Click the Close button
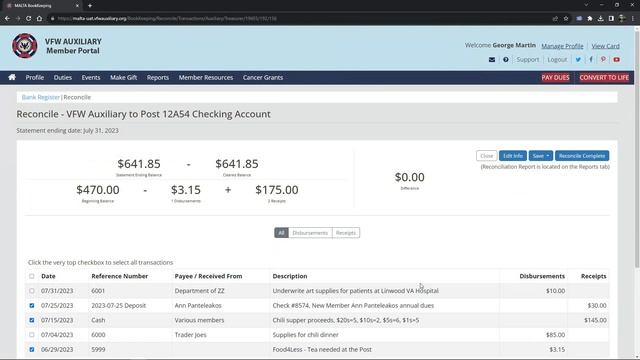 tap(487, 156)
